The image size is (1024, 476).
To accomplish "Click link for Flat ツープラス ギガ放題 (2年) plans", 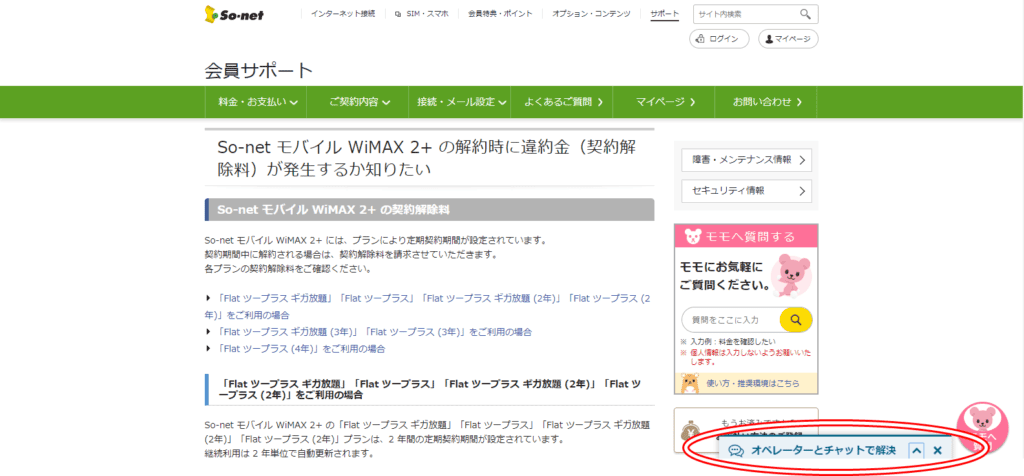I will pyautogui.click(x=427, y=306).
